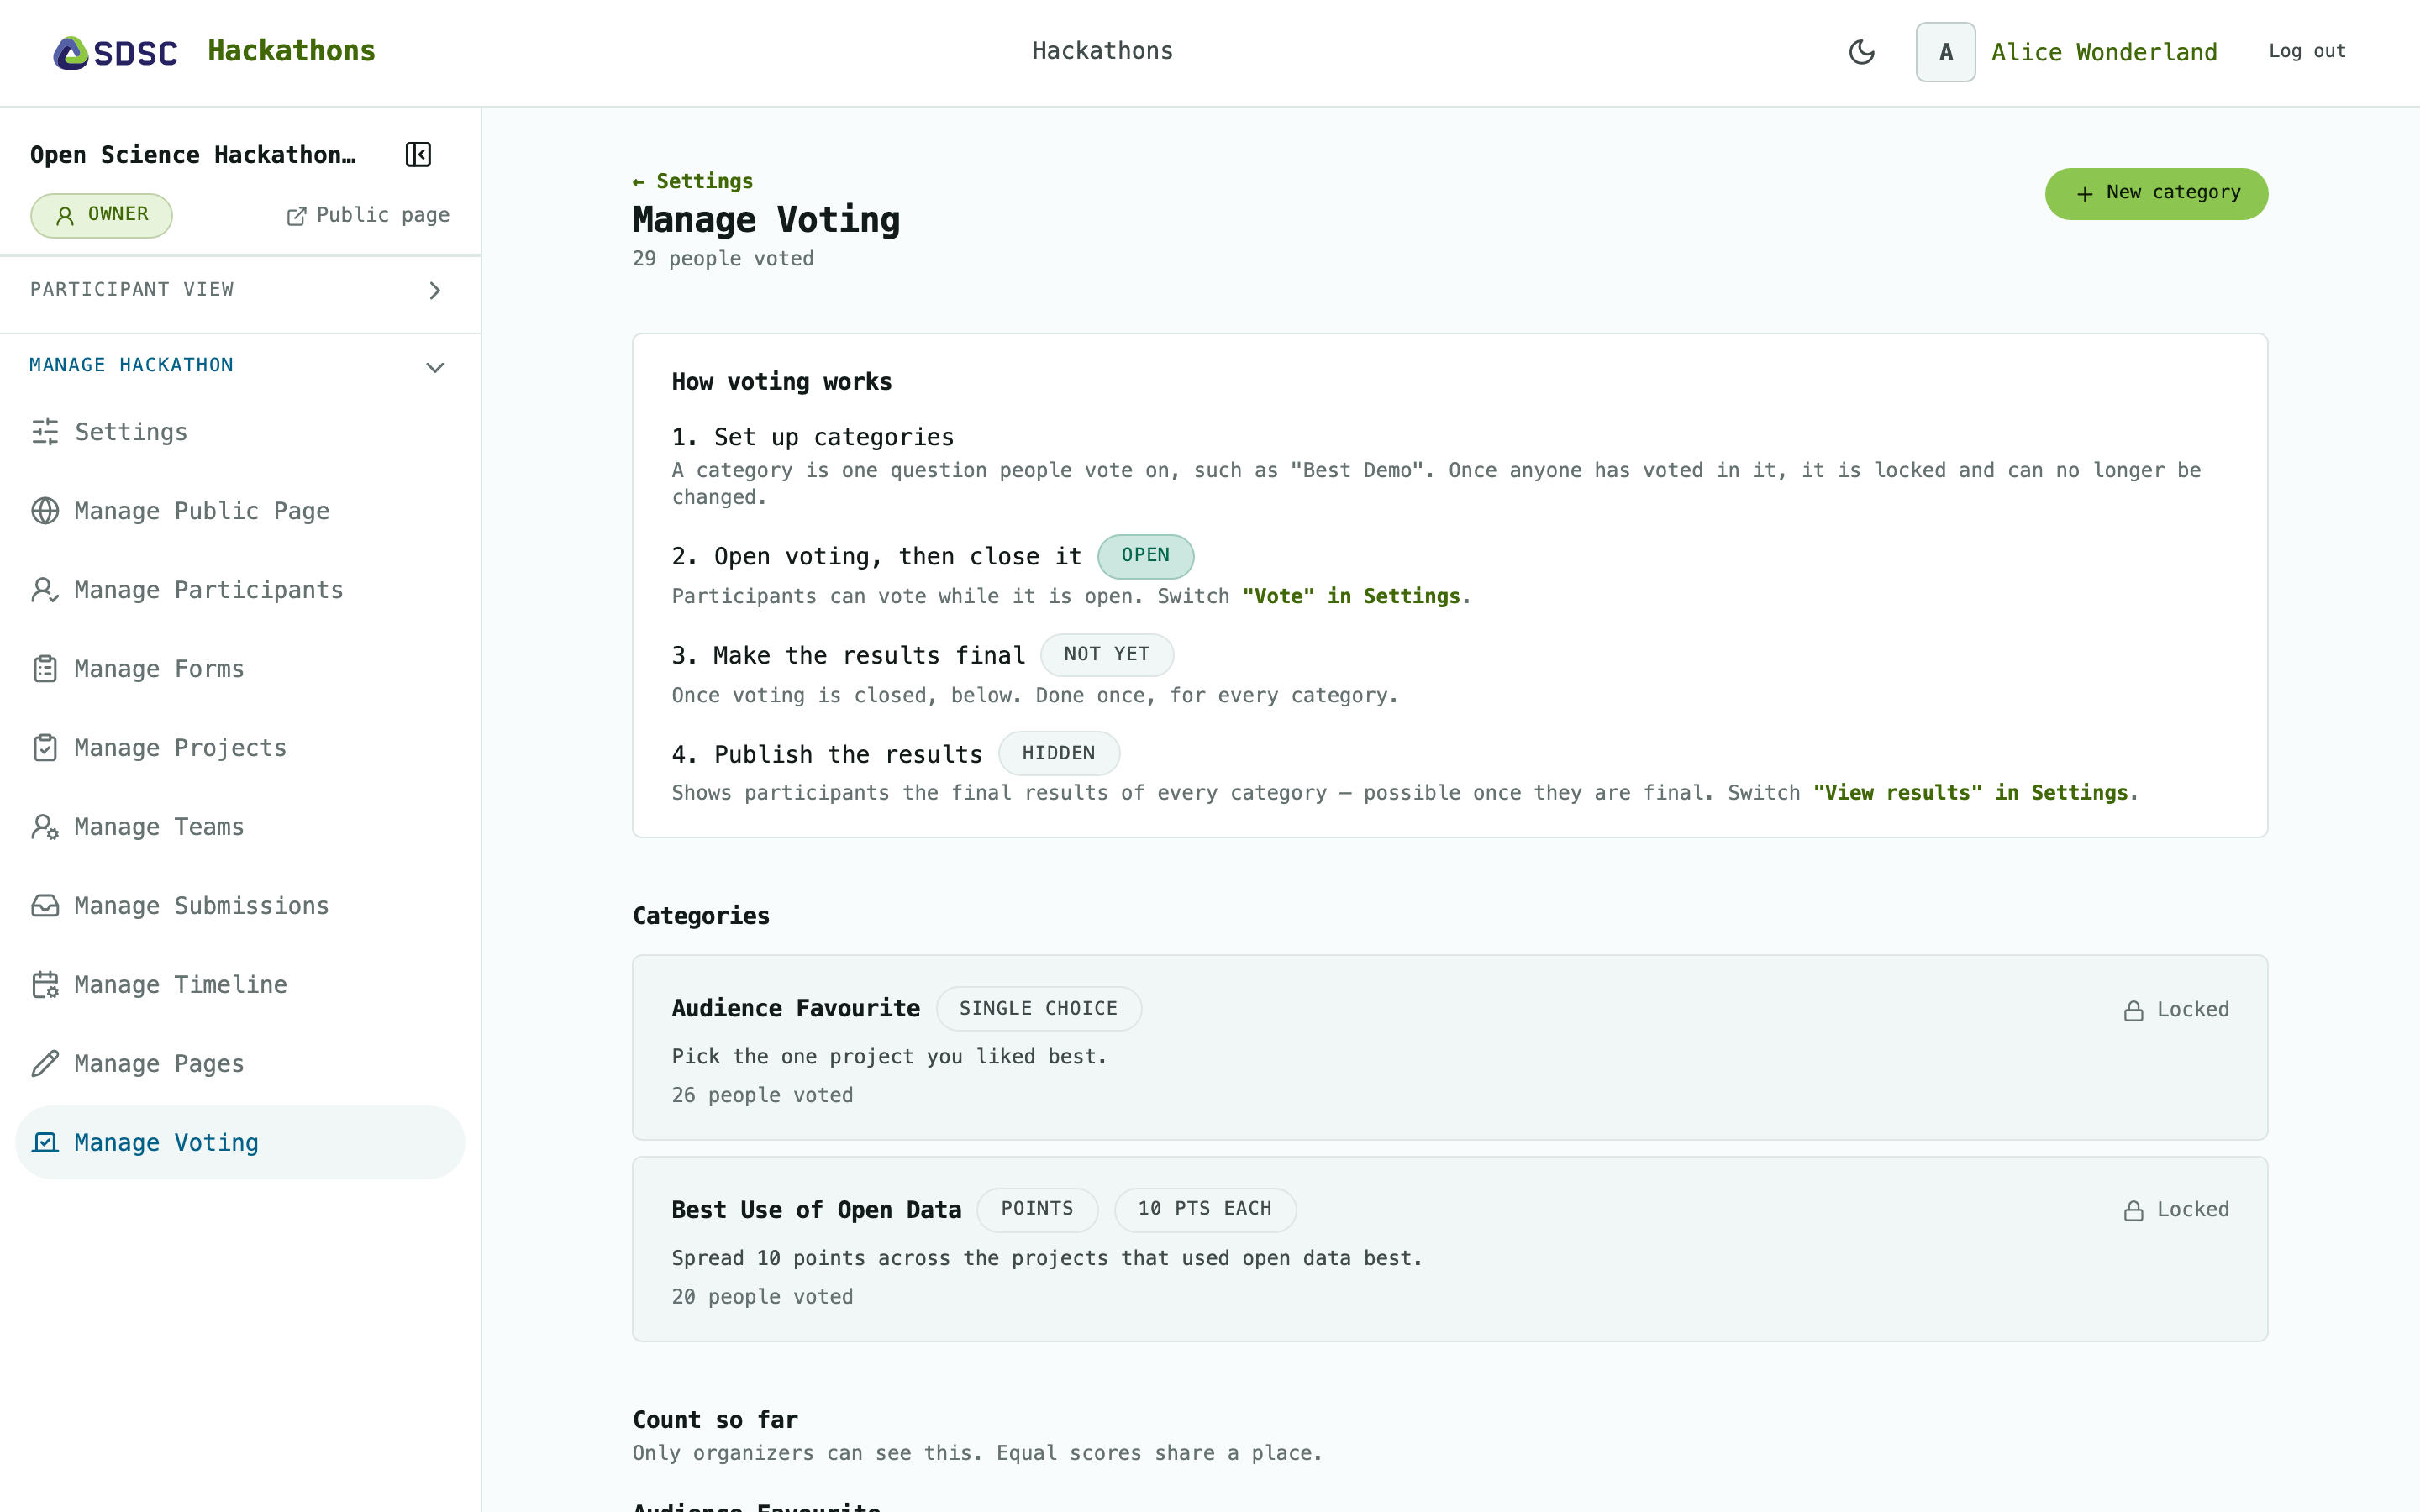Click the "Count so far" heading
Viewport: 2420px width, 1512px height.
715,1420
